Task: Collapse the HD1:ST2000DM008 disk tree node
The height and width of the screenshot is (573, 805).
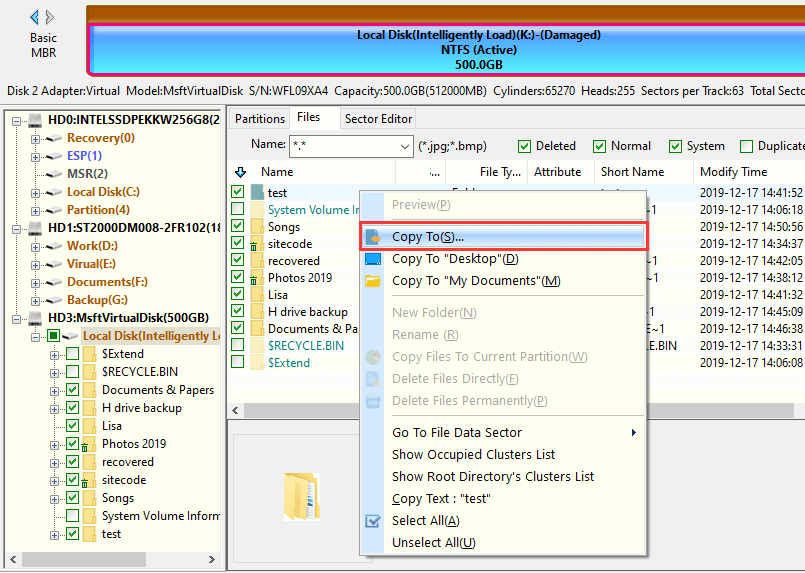Action: point(19,228)
